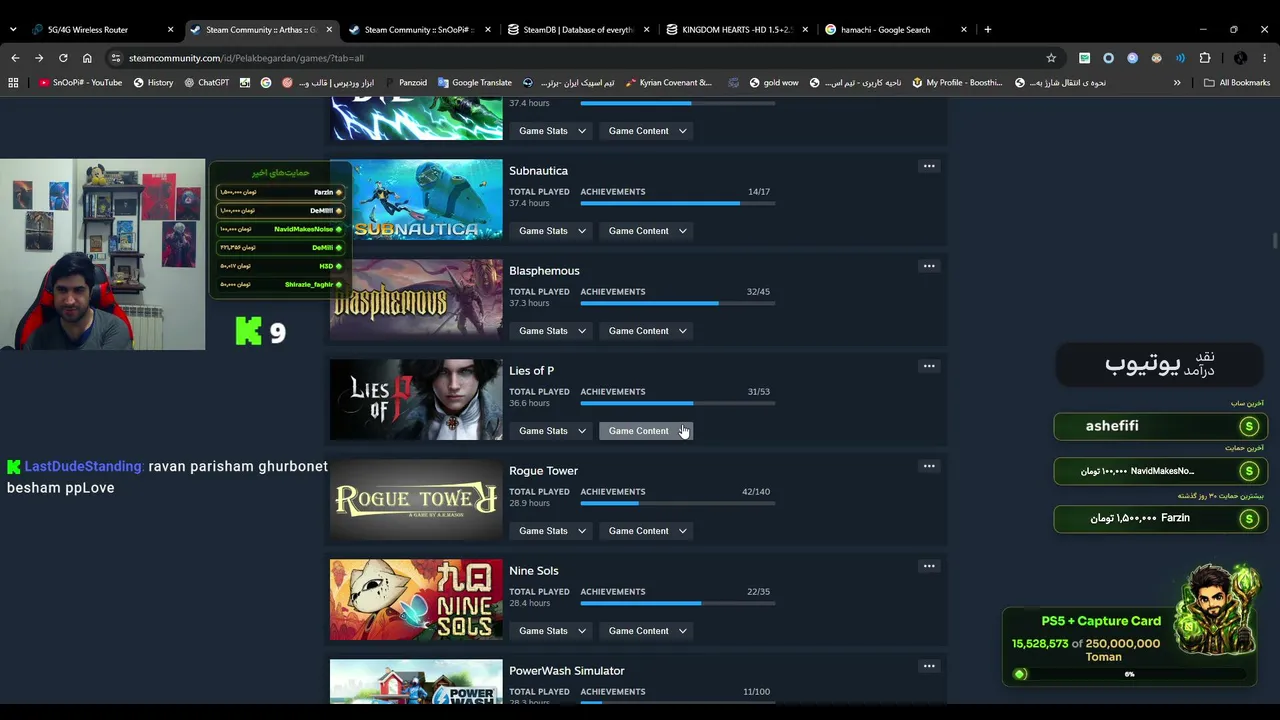Screen dimensions: 1280x720
Task: Close the KINGDOM HEARTS tab
Action: (x=805, y=30)
